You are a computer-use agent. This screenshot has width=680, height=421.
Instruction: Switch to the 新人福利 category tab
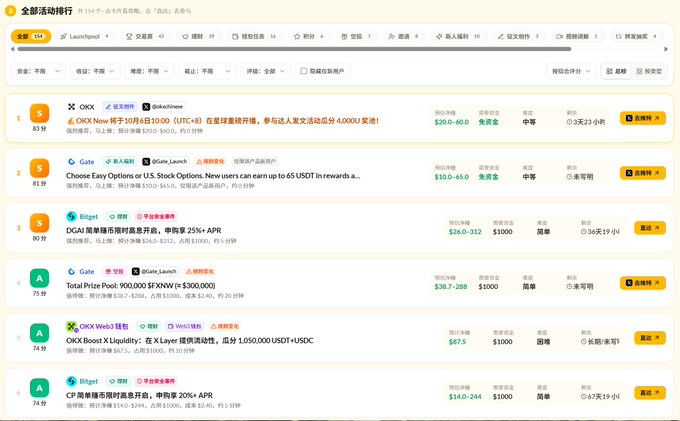pos(458,36)
